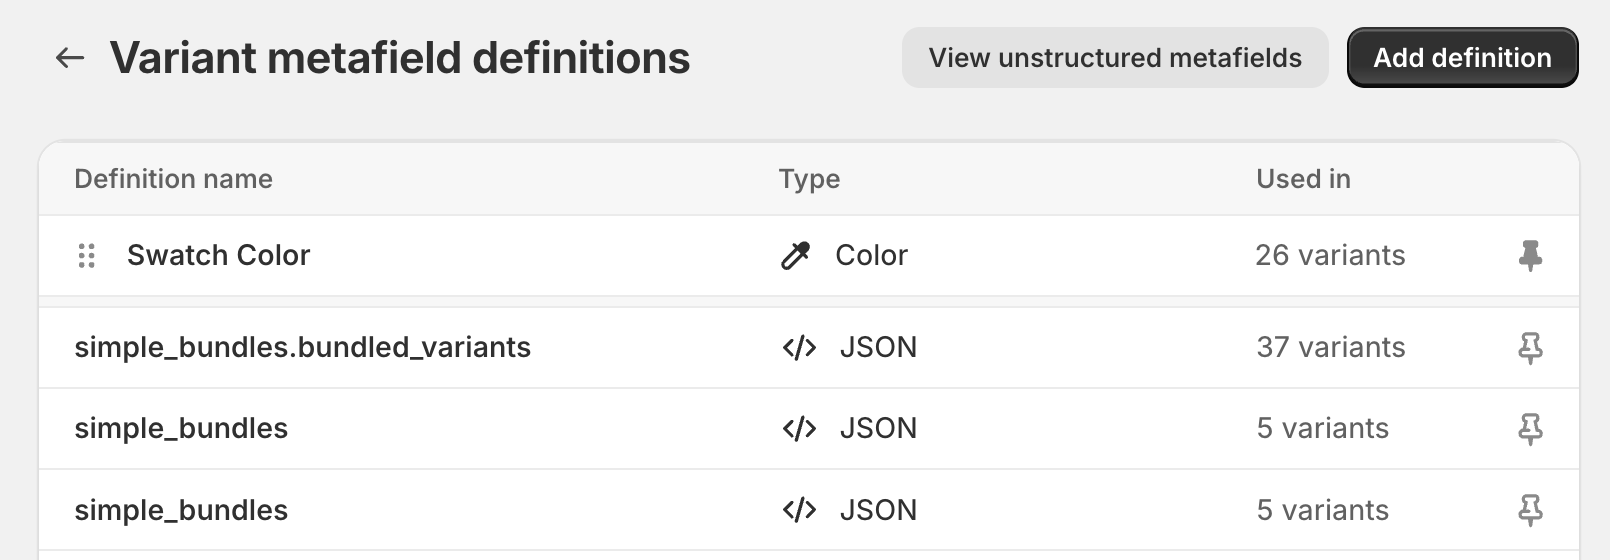Click the Color type label

[871, 256]
